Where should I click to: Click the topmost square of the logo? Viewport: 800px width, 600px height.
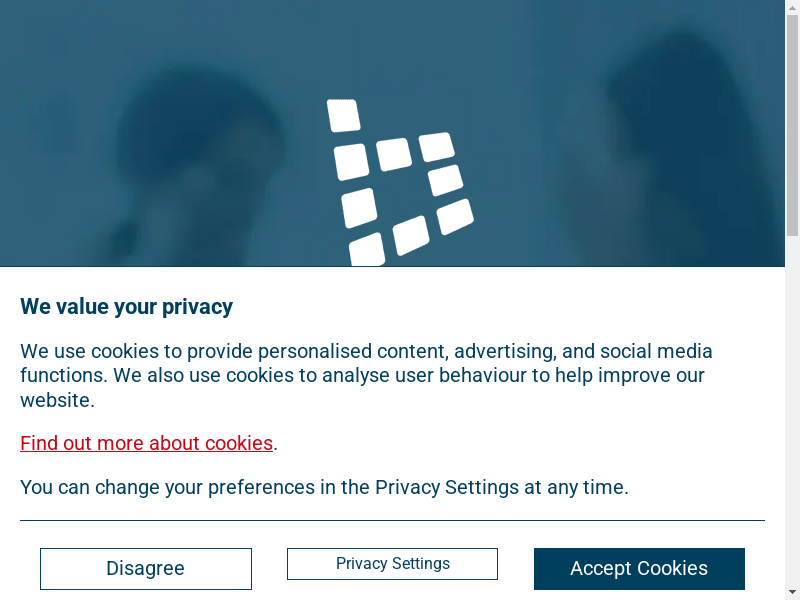pyautogui.click(x=343, y=115)
